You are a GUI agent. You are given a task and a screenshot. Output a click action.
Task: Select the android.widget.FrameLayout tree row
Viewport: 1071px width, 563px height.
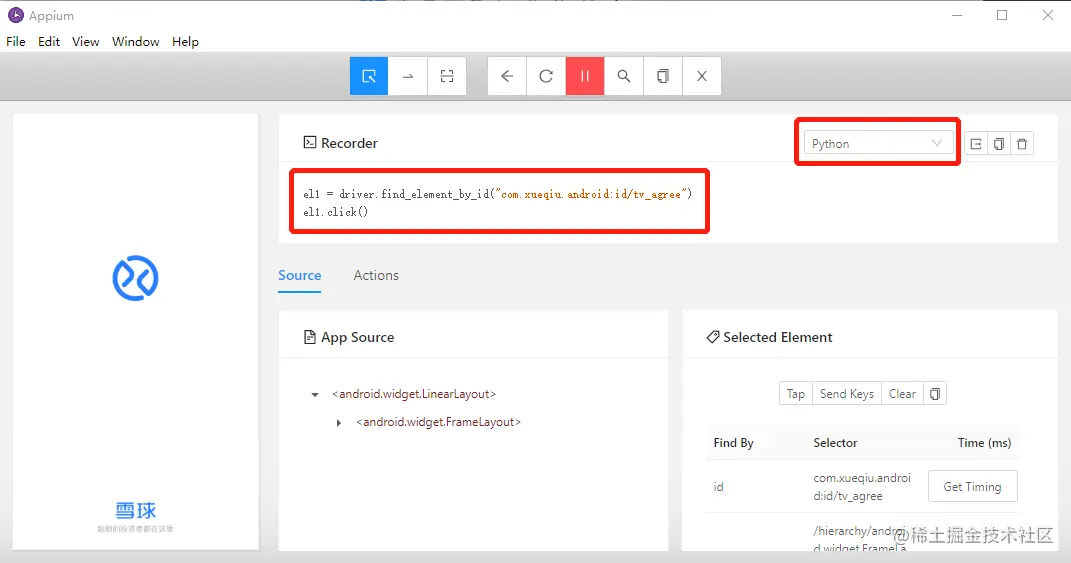pyautogui.click(x=439, y=422)
